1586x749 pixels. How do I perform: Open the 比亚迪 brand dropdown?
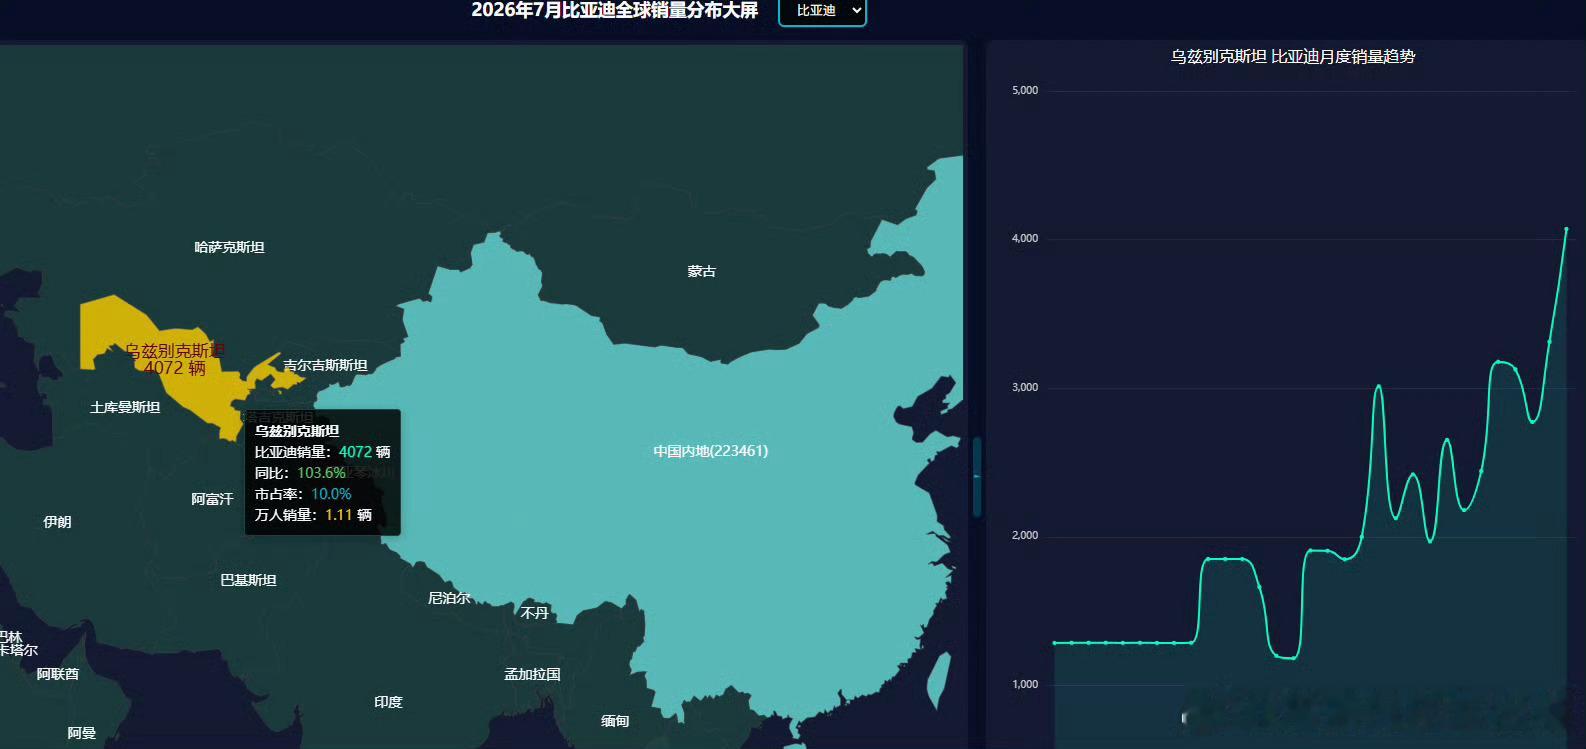coord(822,11)
